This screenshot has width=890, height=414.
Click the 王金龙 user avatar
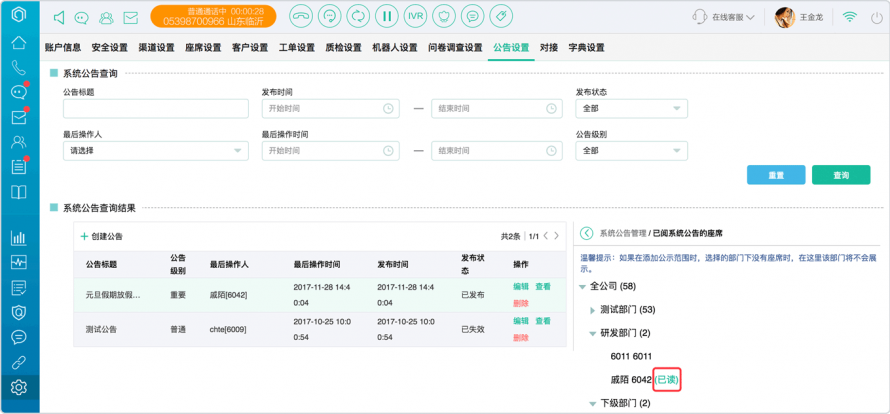(784, 18)
